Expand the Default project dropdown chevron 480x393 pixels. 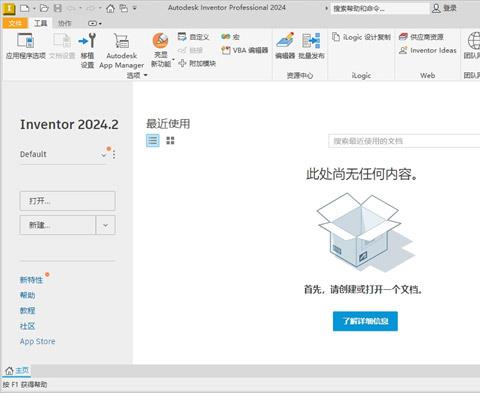coord(104,155)
